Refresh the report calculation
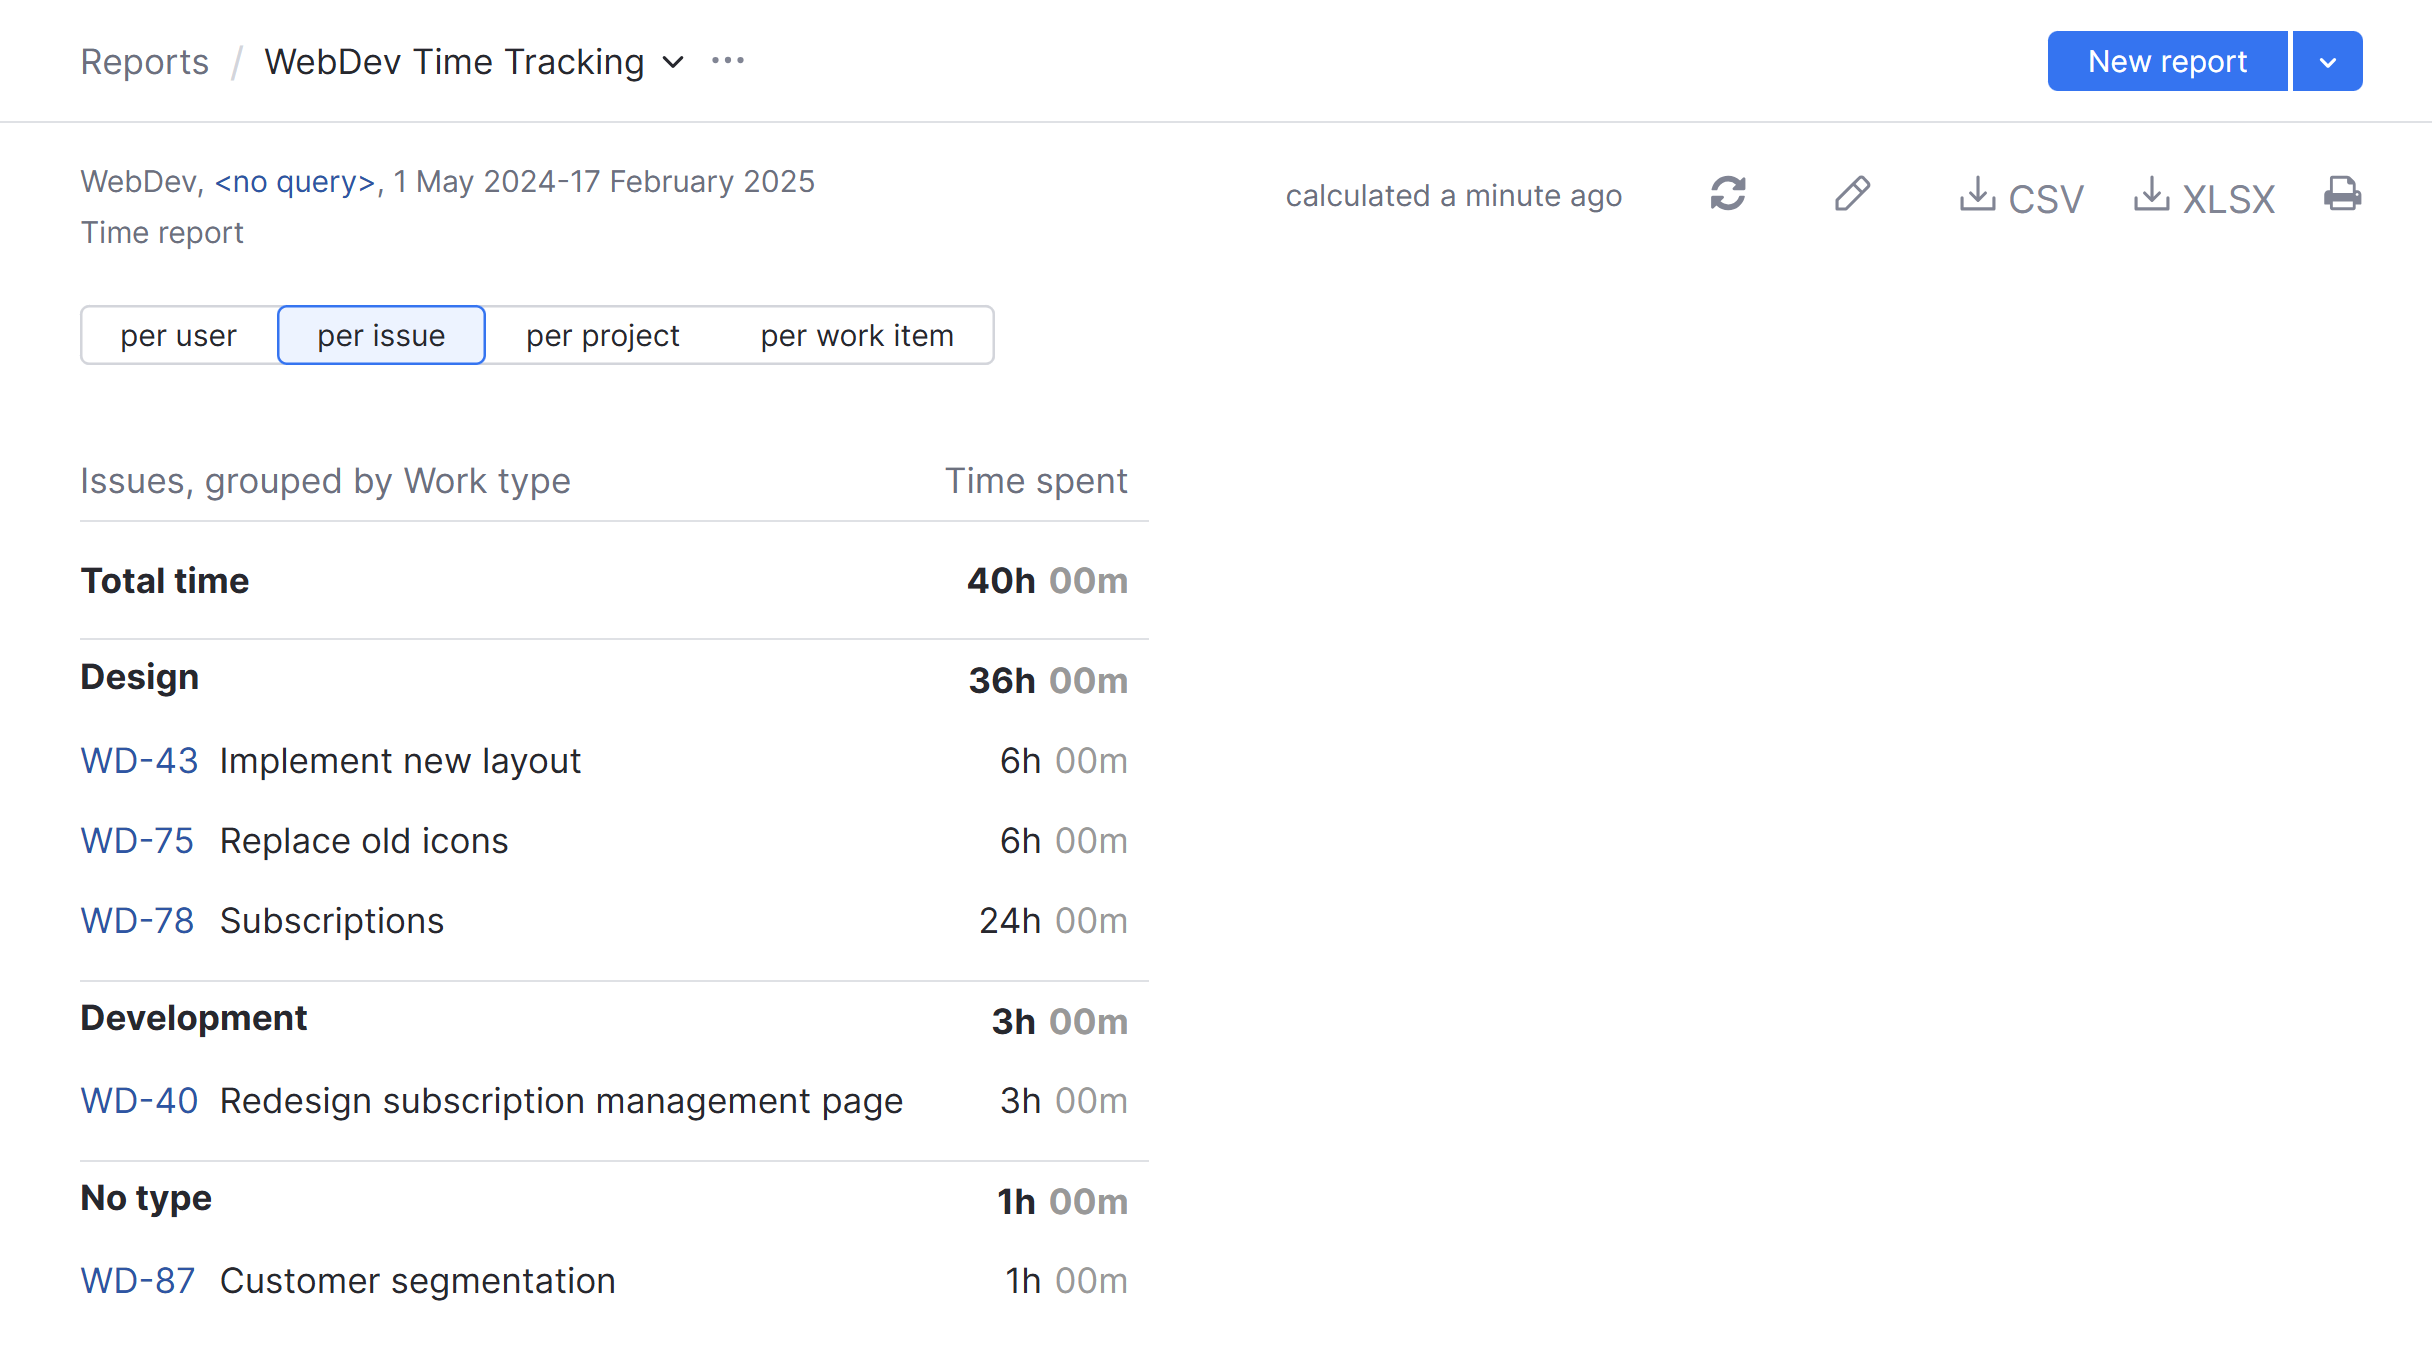Image resolution: width=2432 pixels, height=1362 pixels. point(1729,195)
